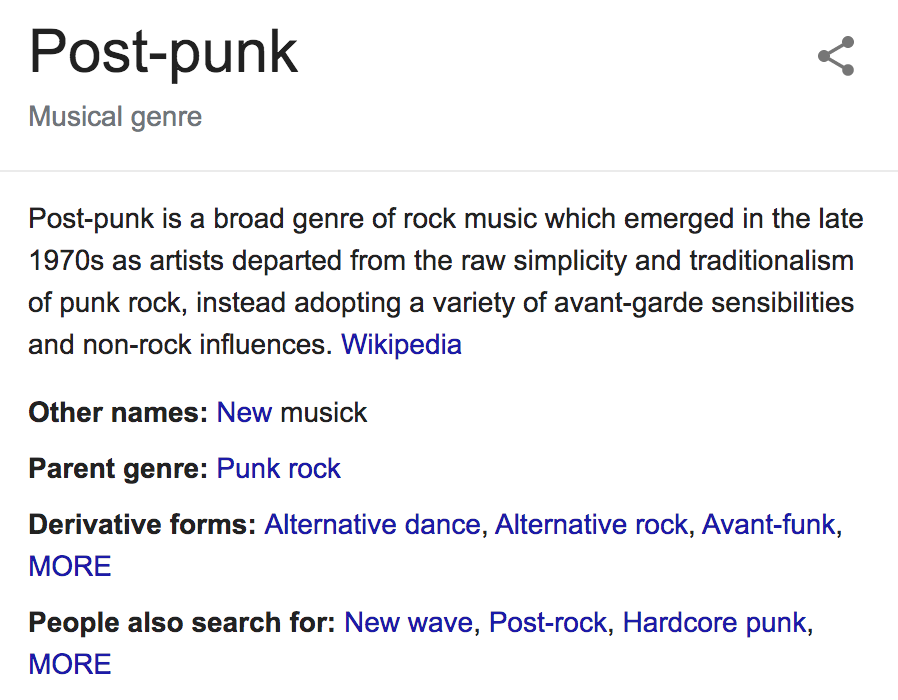Click the 'People also search for:' label
The width and height of the screenshot is (898, 700).
click(182, 623)
